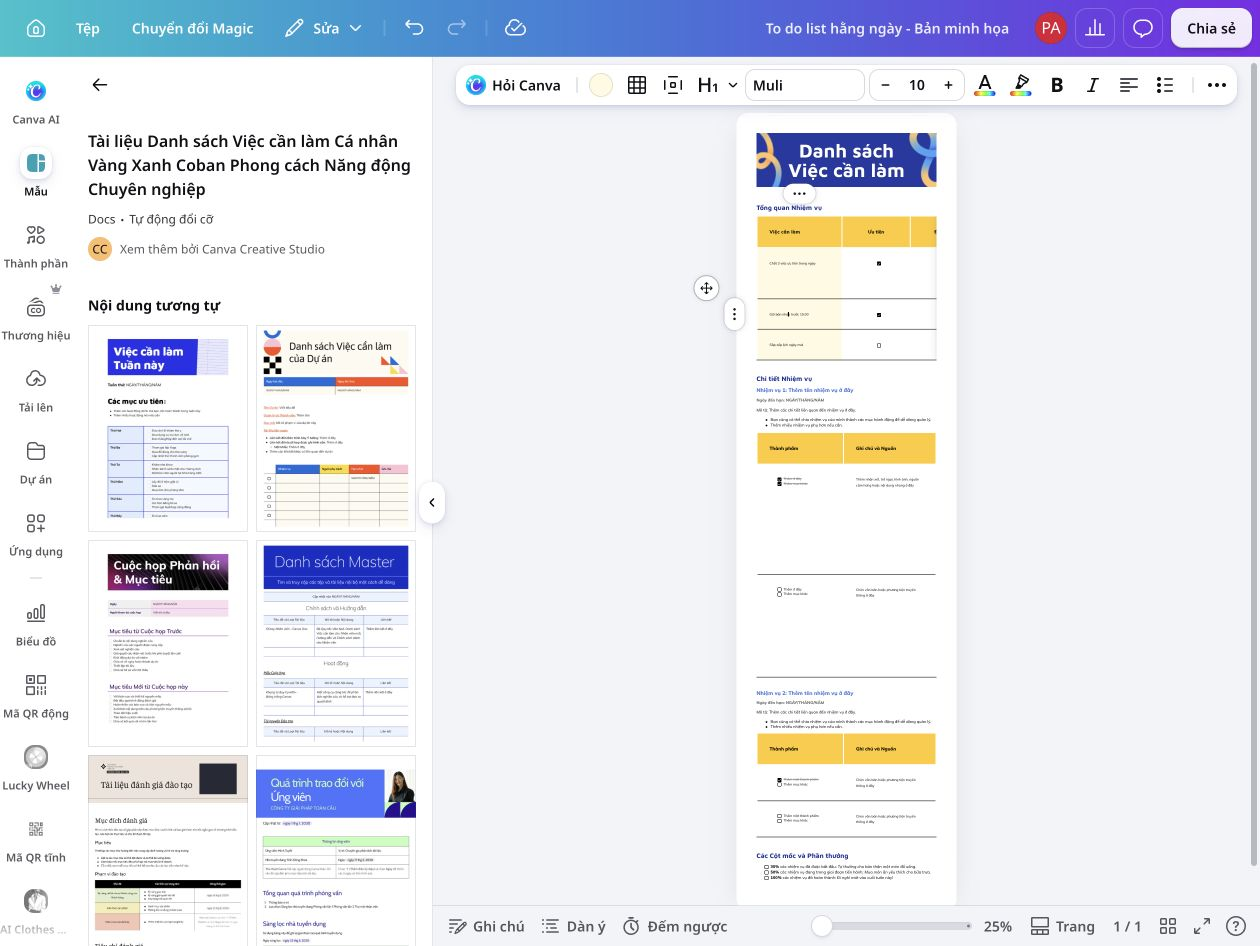Adjust the zoom slider handle
Viewport: 1260px width, 946px height.
click(x=821, y=926)
